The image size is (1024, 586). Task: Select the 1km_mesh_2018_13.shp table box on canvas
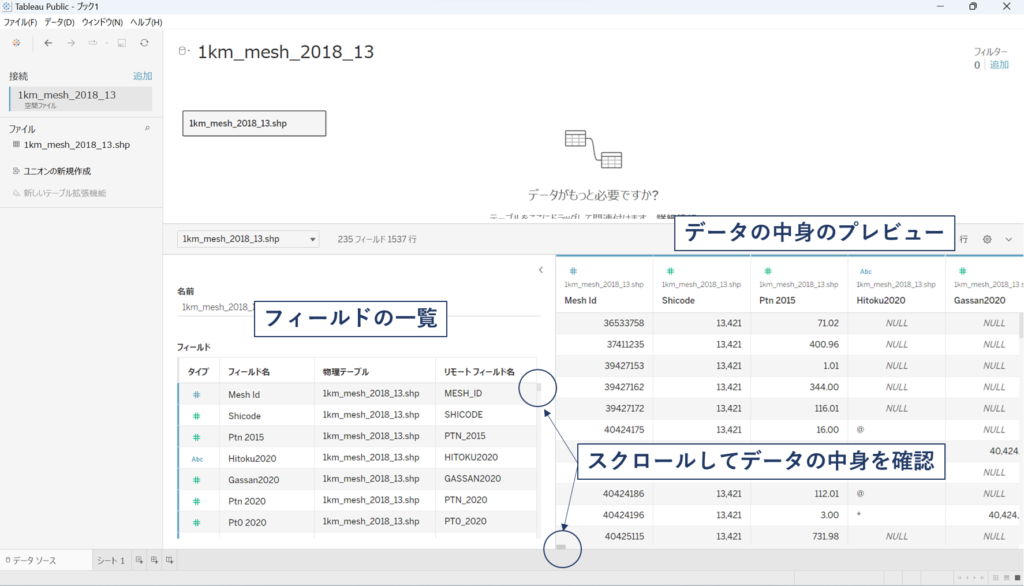pyautogui.click(x=254, y=123)
